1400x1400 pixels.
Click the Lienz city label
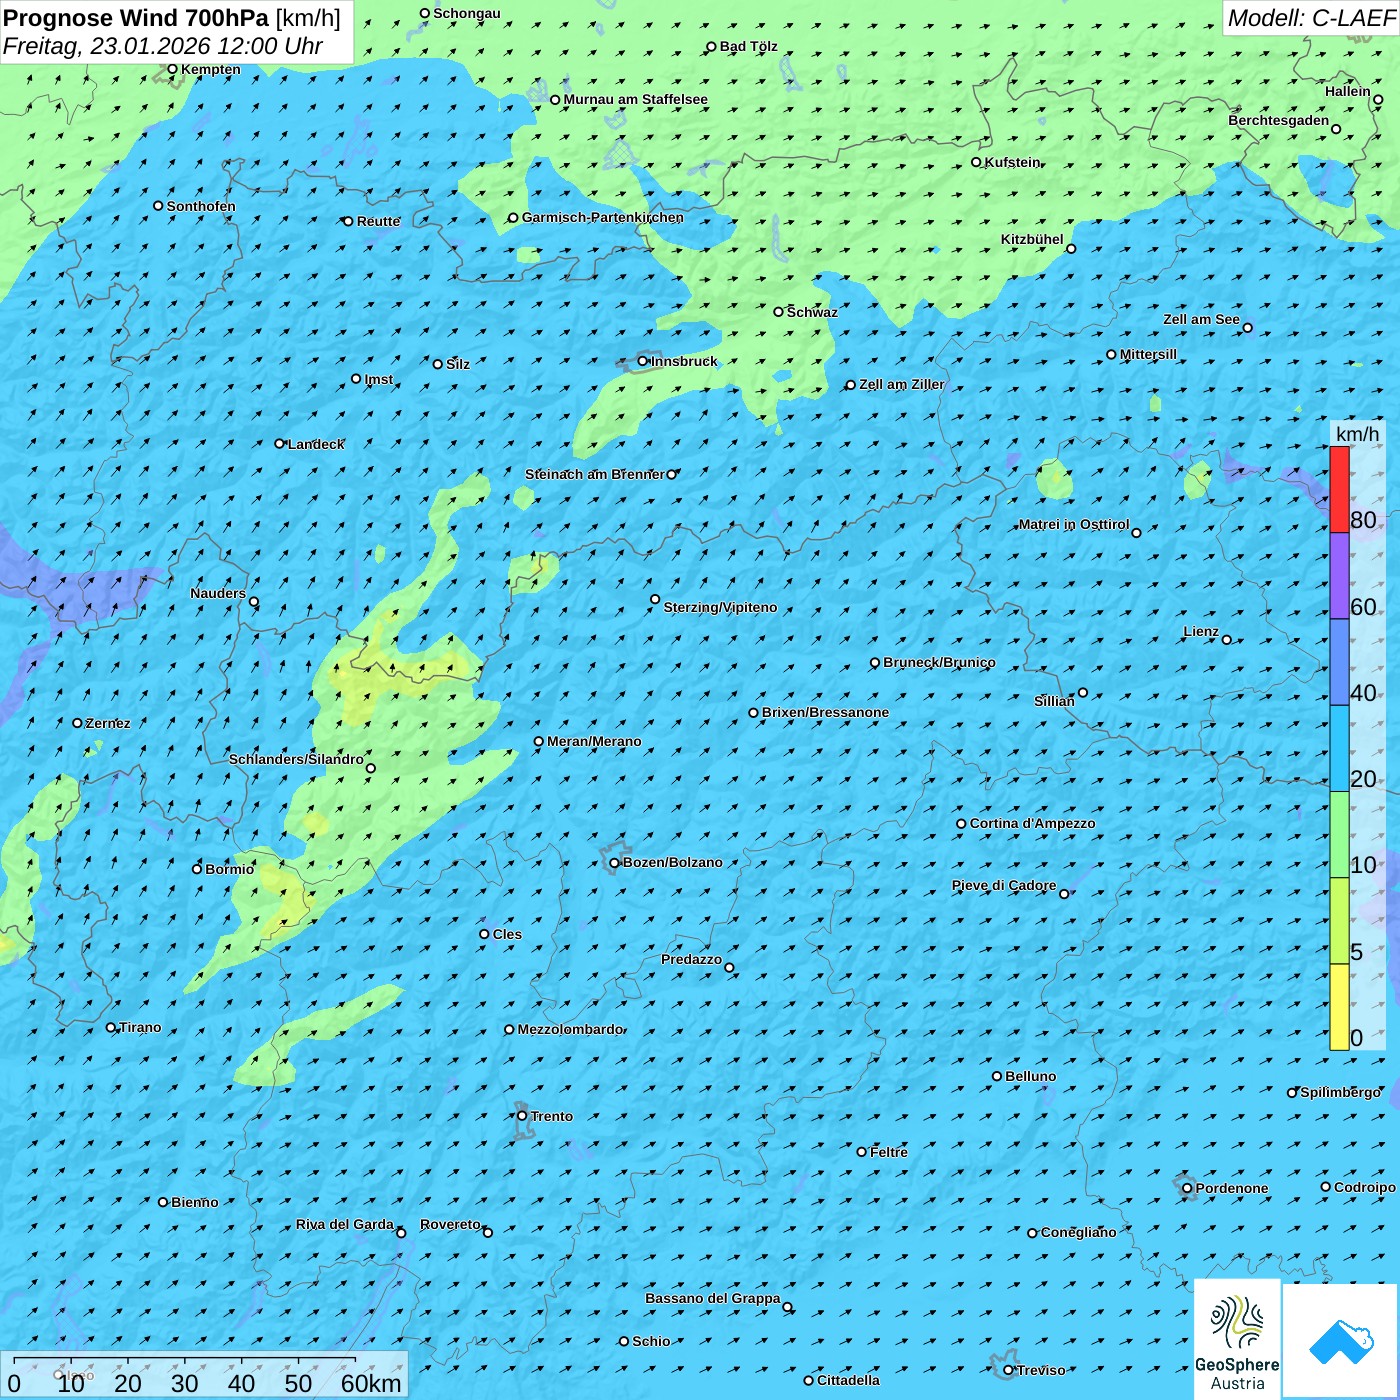click(x=1201, y=631)
